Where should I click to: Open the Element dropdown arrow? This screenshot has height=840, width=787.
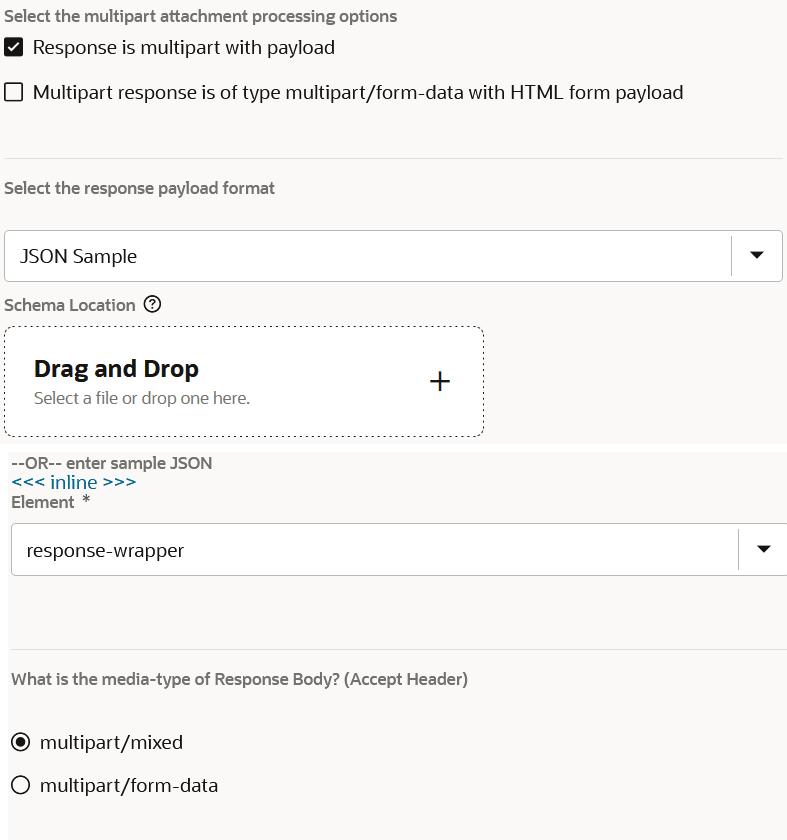click(x=764, y=549)
